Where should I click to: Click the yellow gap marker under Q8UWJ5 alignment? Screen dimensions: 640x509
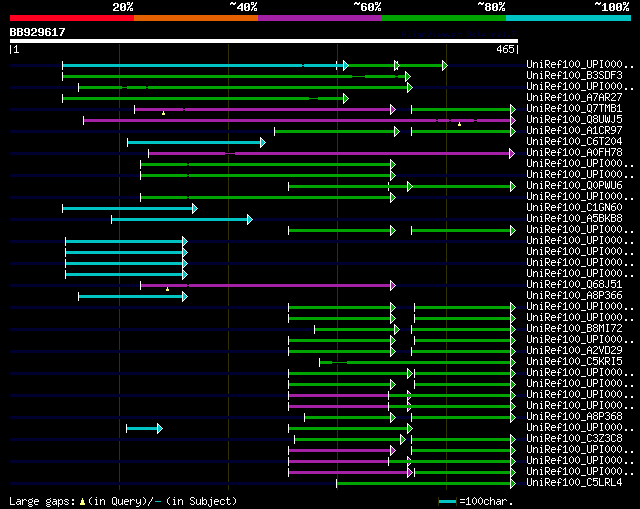(459, 124)
